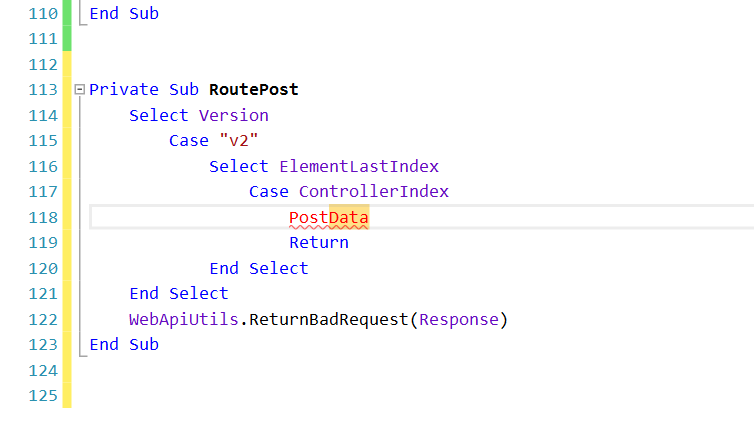This screenshot has height=432, width=754.
Task: Click line number 125
Action: point(43,396)
